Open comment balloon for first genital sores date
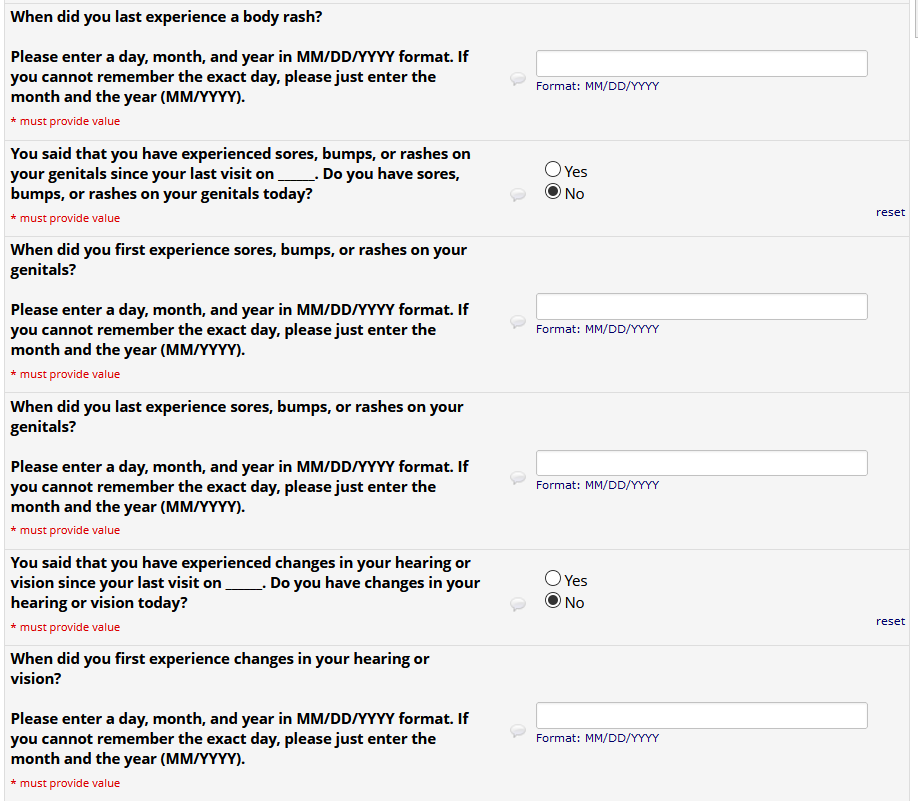918x801 pixels. (517, 322)
